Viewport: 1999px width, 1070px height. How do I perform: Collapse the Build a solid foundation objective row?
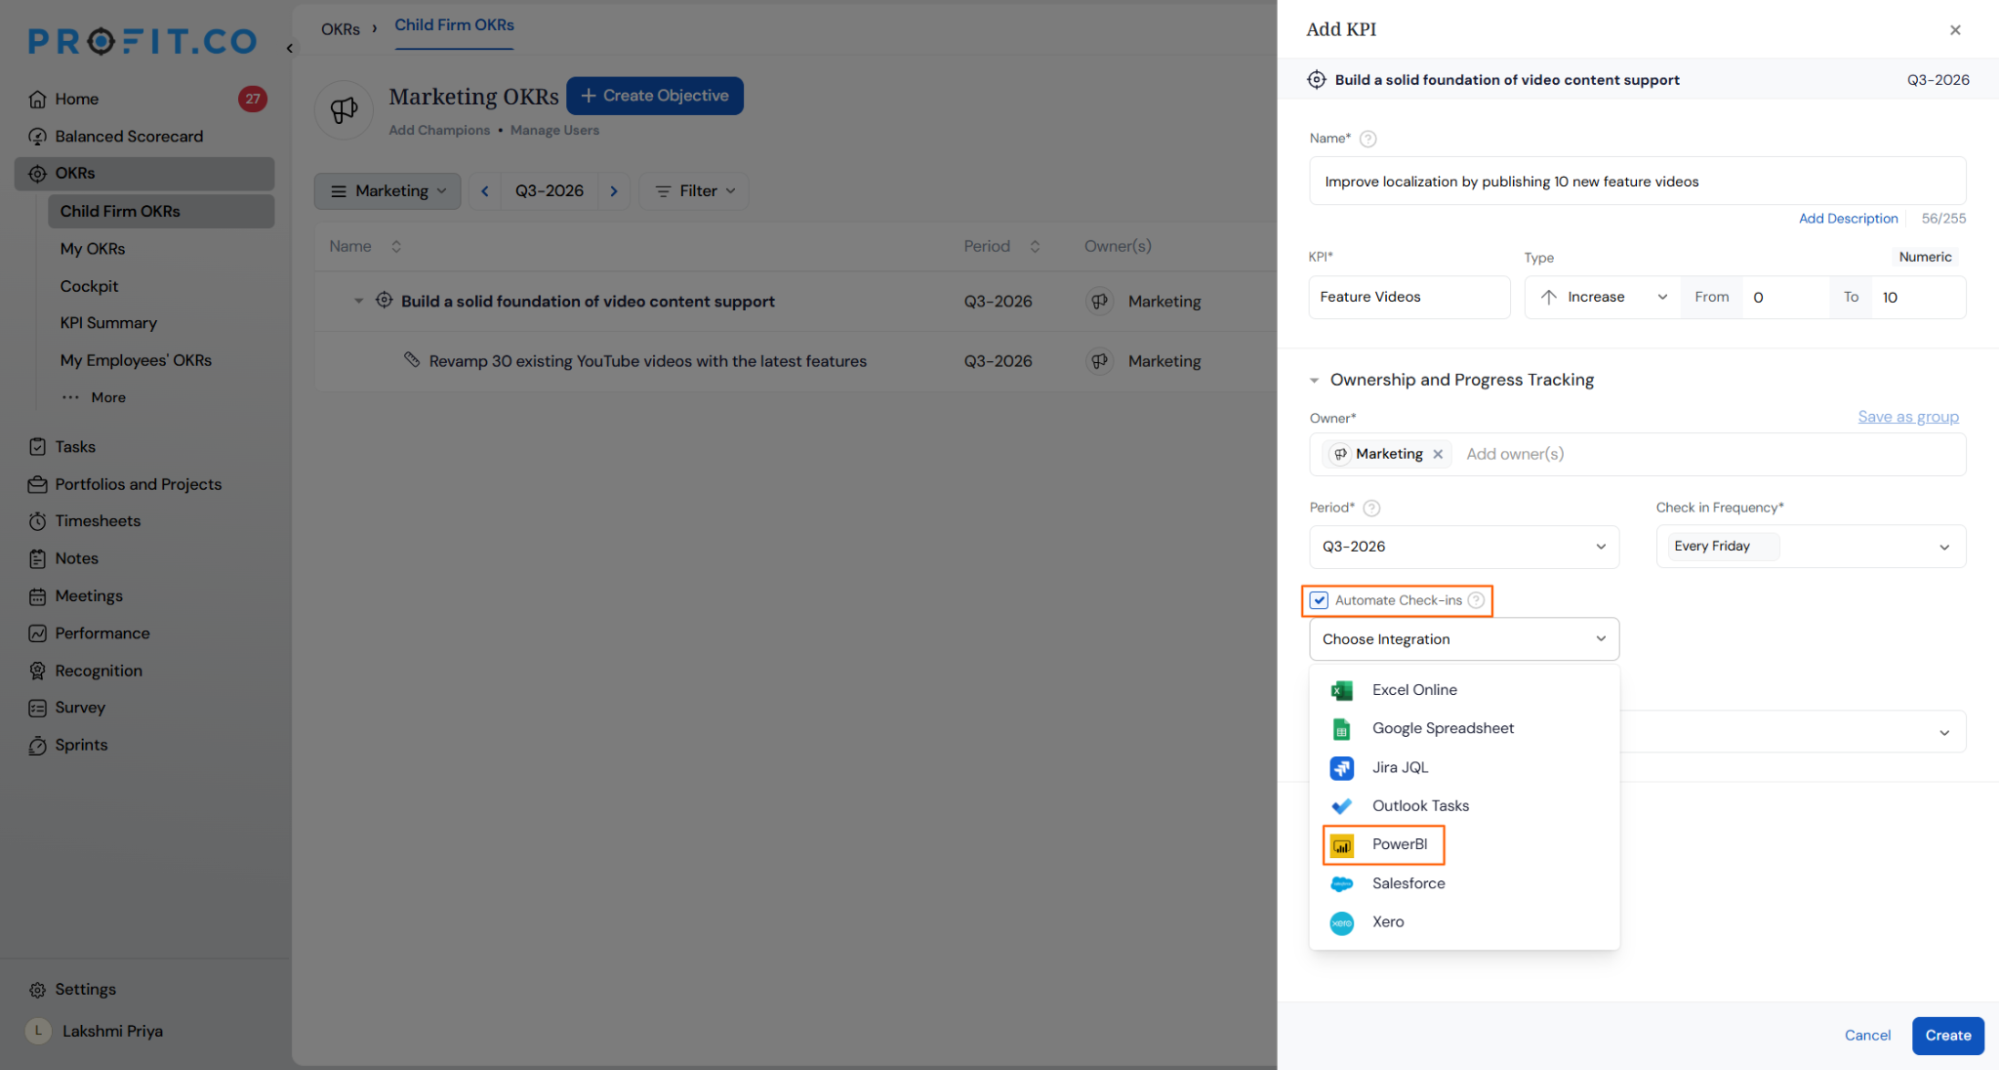coord(358,301)
